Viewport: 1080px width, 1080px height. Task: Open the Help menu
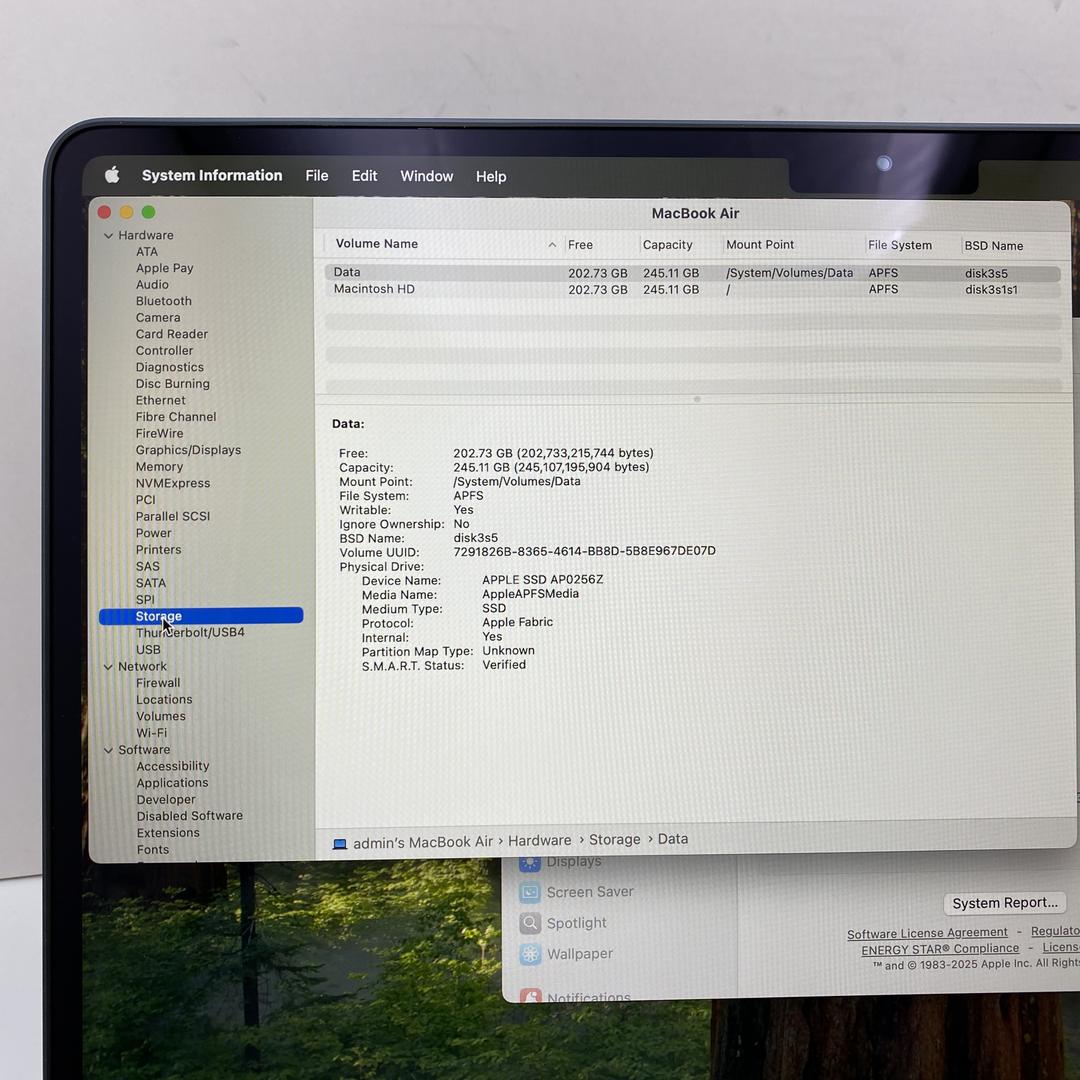491,177
